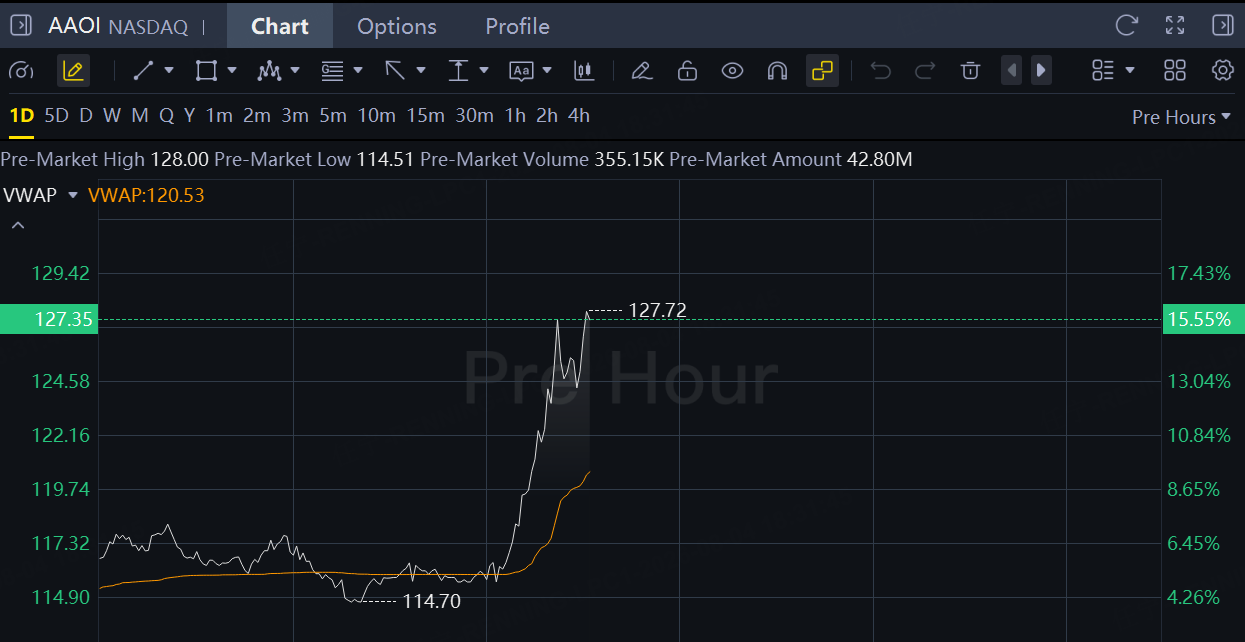The image size is (1245, 642).
Task: Click the AAOI ticker symbol
Action: [75, 26]
